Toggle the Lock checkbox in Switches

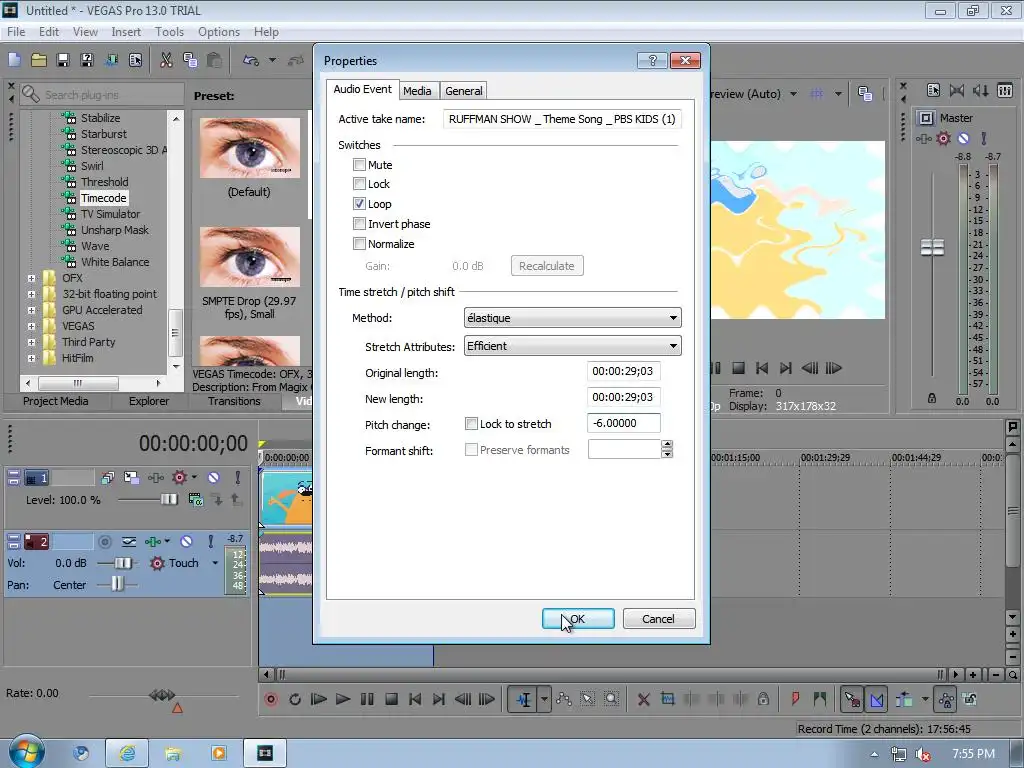[x=359, y=184]
